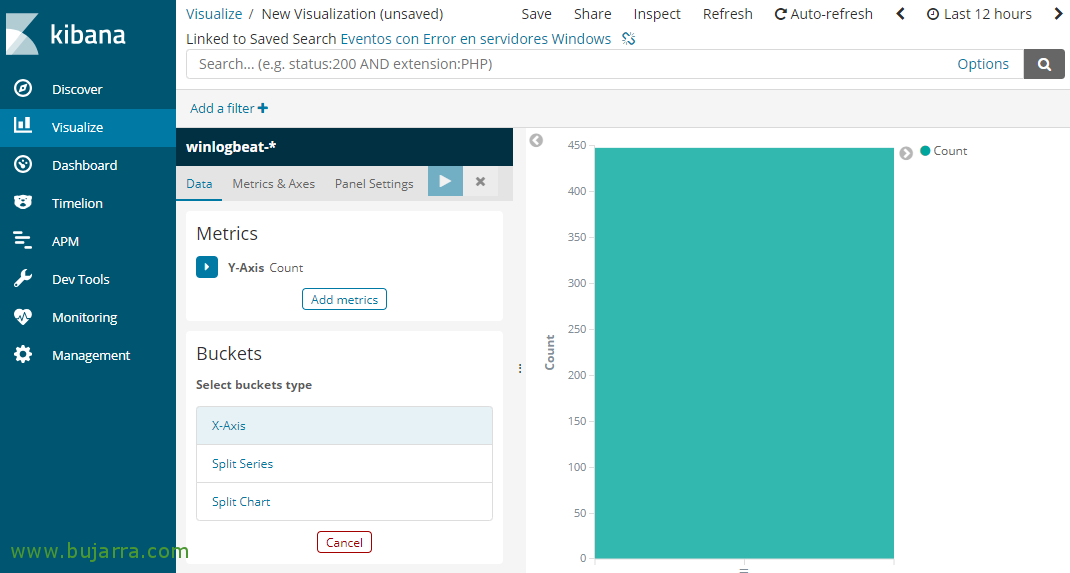Open Monitoring heartbeat icon

click(x=23, y=317)
